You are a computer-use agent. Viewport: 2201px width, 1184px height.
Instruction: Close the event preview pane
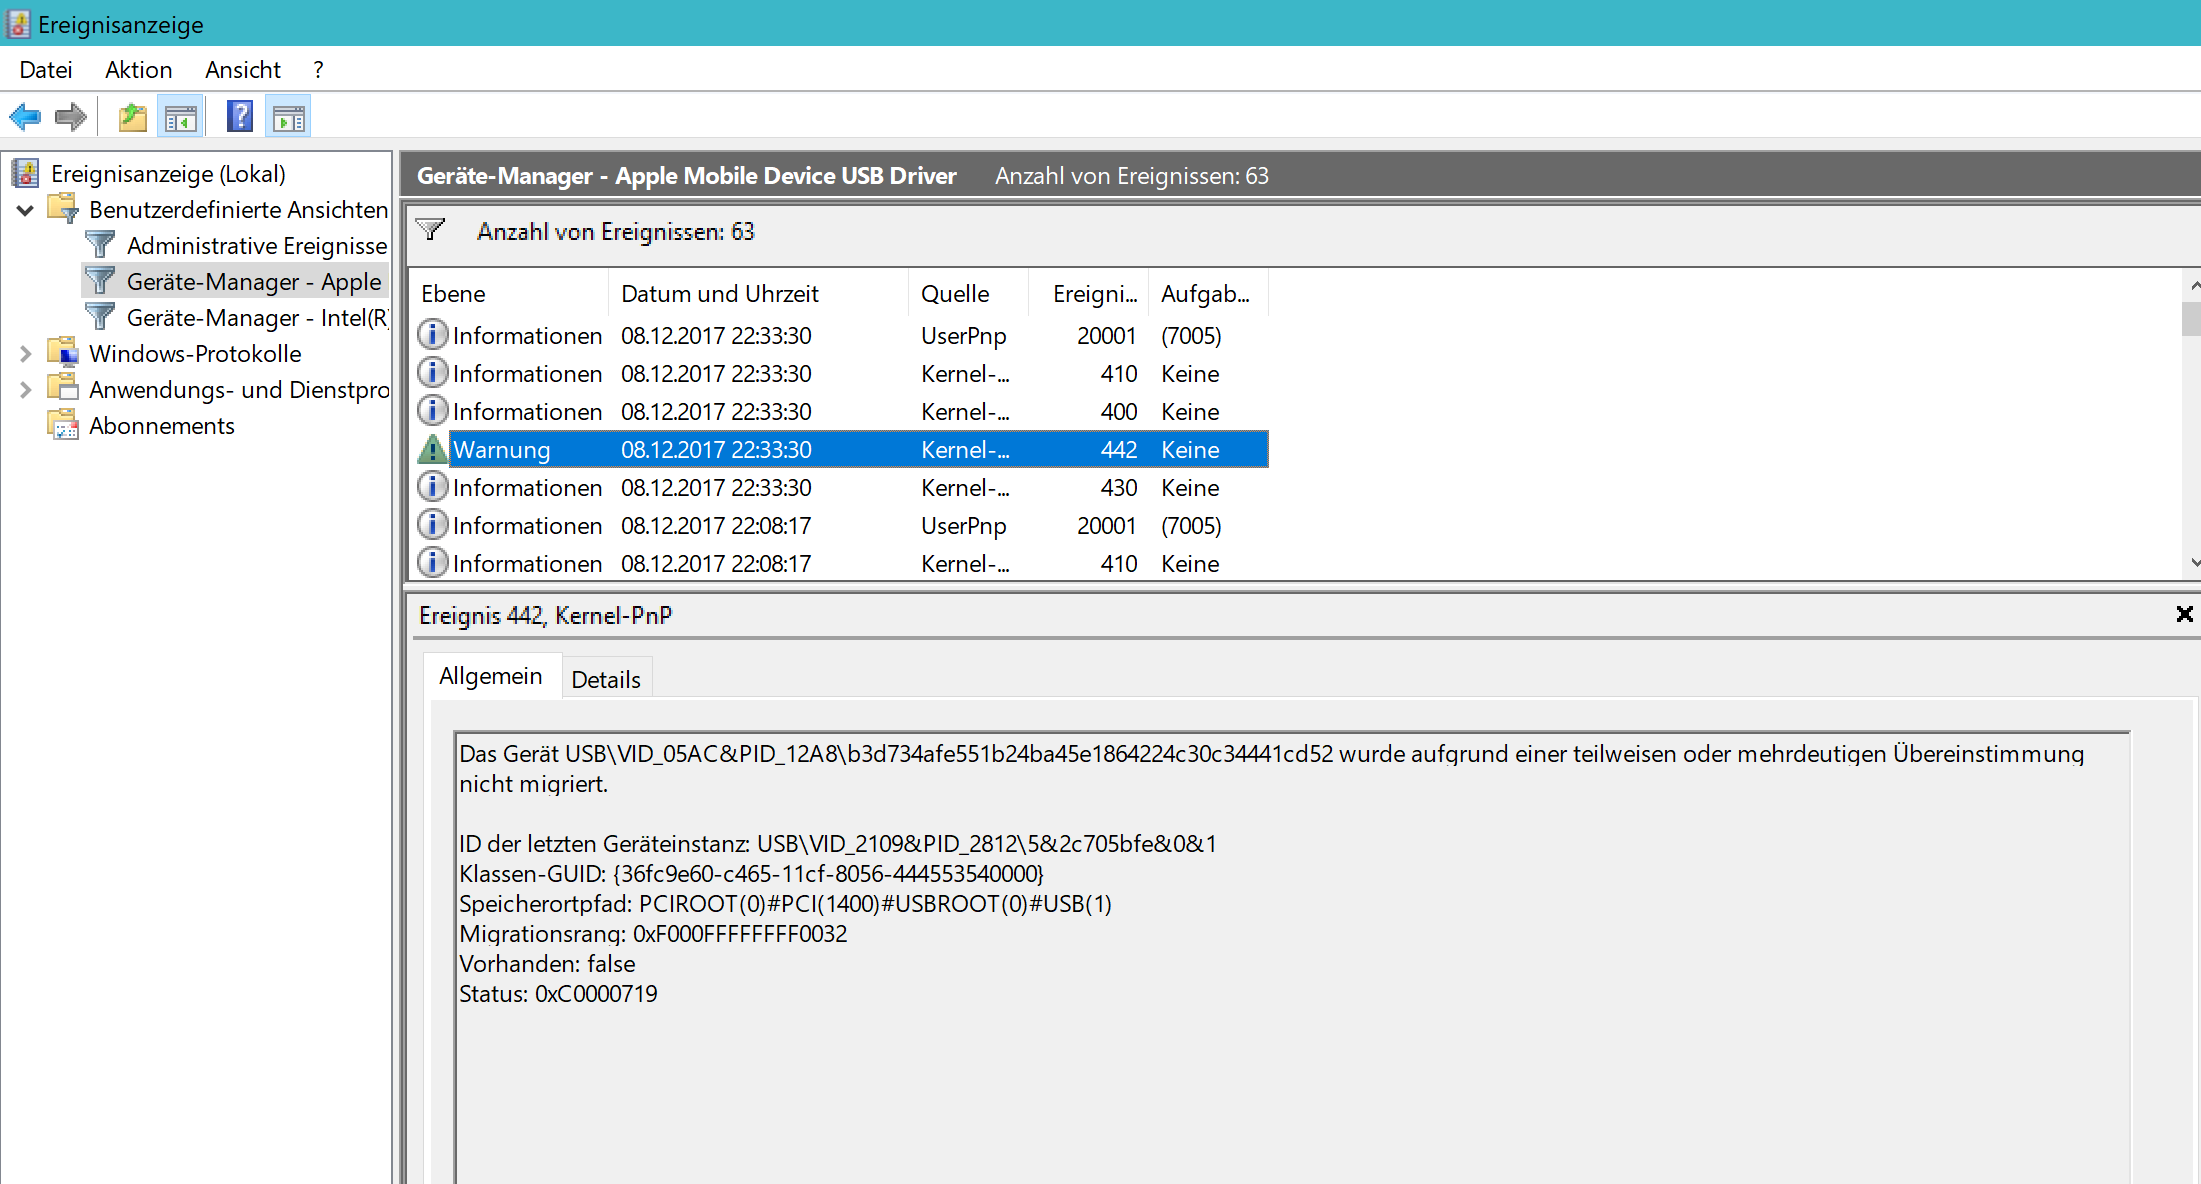[2184, 614]
